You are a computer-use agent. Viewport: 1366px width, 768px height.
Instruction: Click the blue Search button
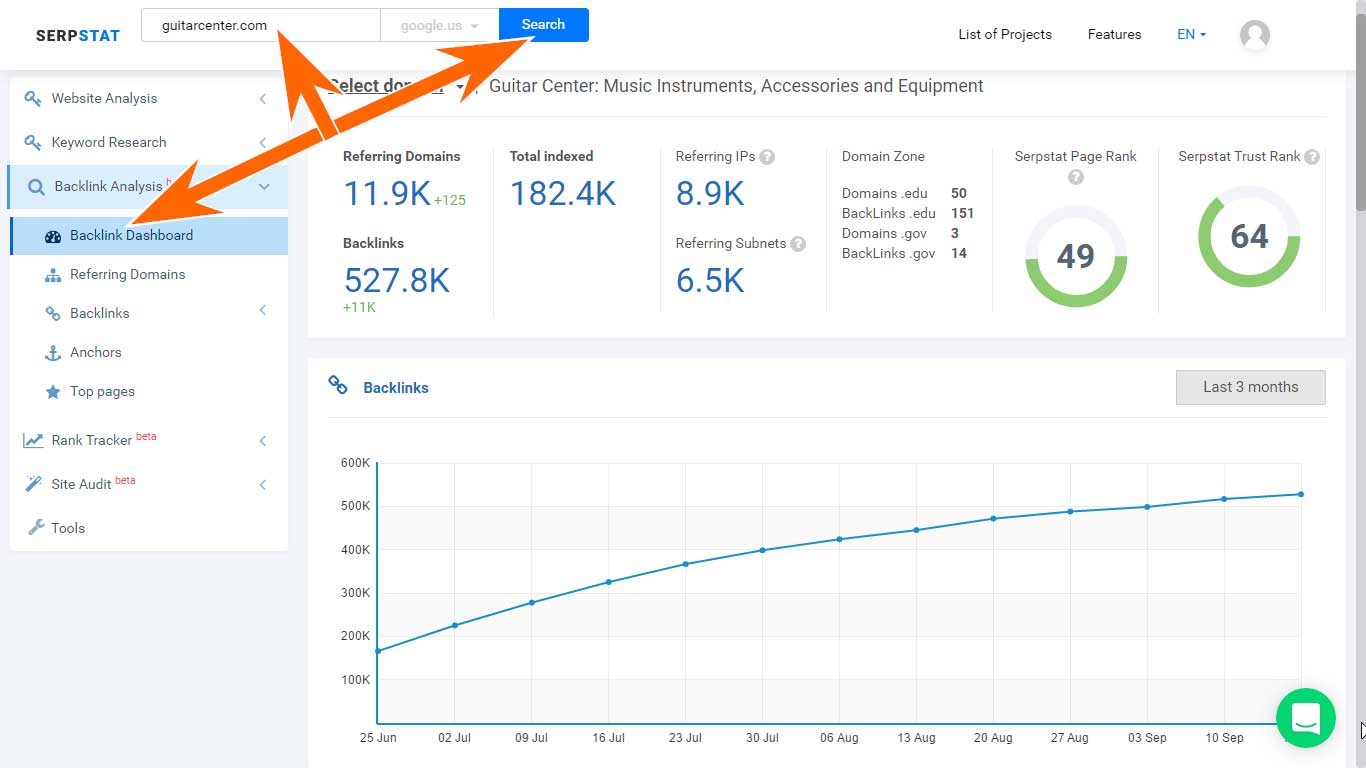(544, 25)
